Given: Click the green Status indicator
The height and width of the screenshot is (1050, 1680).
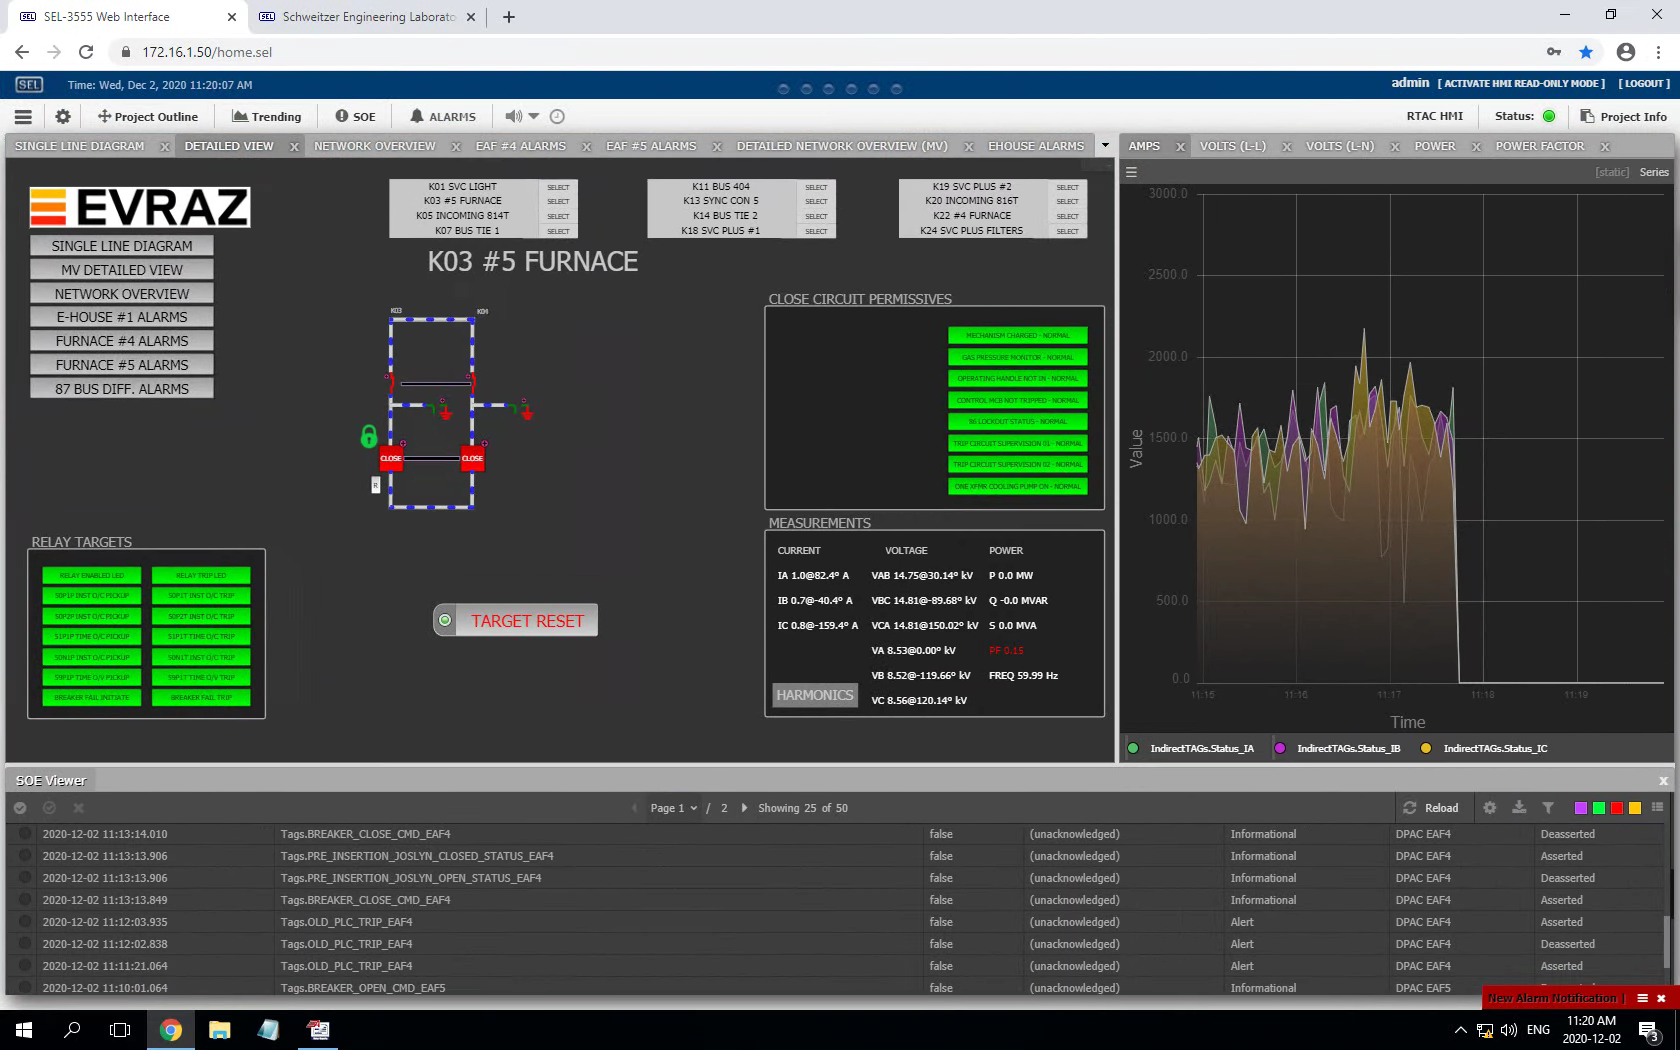Looking at the screenshot, I should pos(1549,116).
